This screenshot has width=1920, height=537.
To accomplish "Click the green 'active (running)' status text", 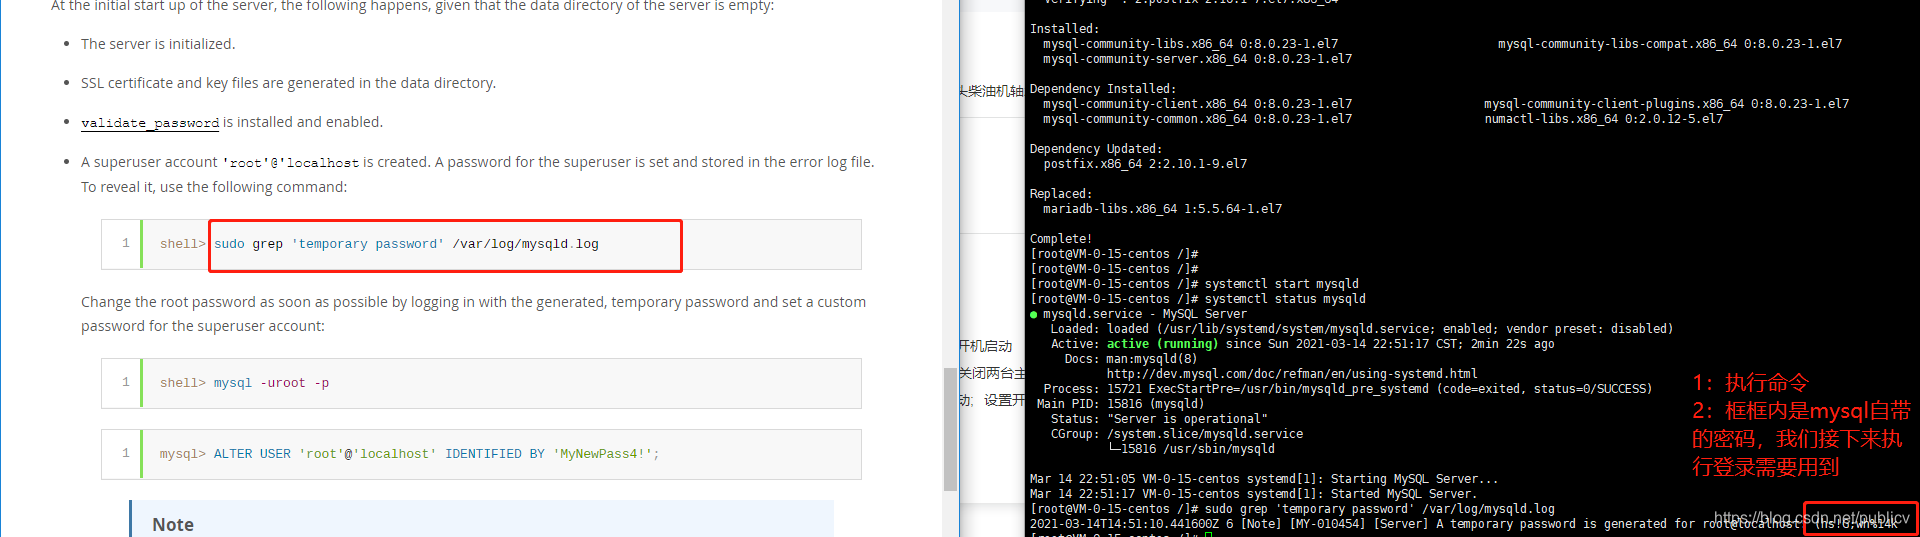I will 1162,344.
